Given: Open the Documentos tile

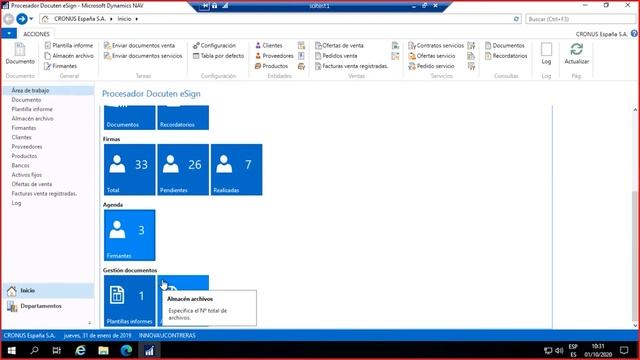Looking at the screenshot, I should click(x=129, y=118).
